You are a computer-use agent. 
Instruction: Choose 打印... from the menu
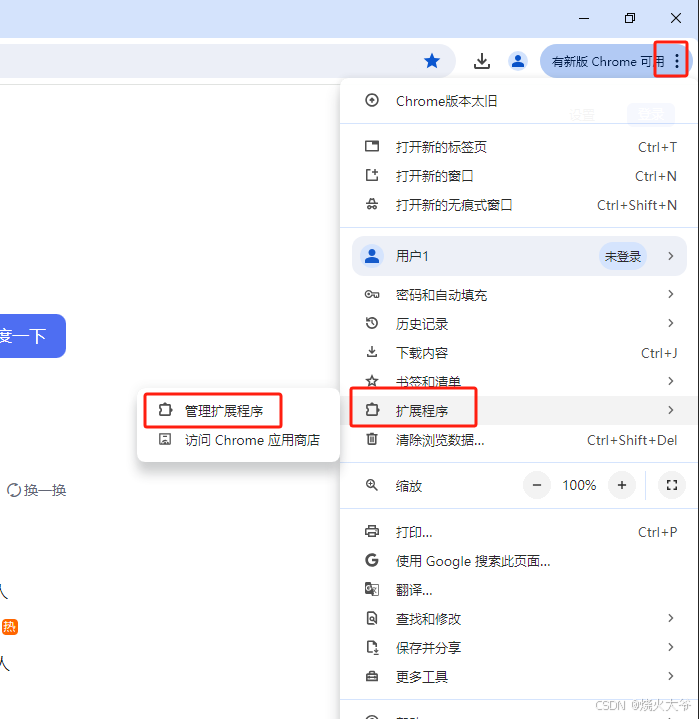point(519,532)
